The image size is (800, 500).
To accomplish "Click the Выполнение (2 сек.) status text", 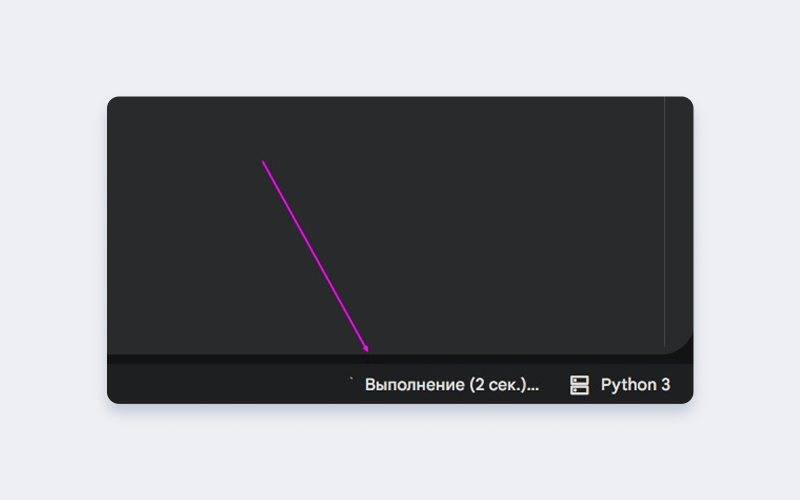I will click(452, 385).
